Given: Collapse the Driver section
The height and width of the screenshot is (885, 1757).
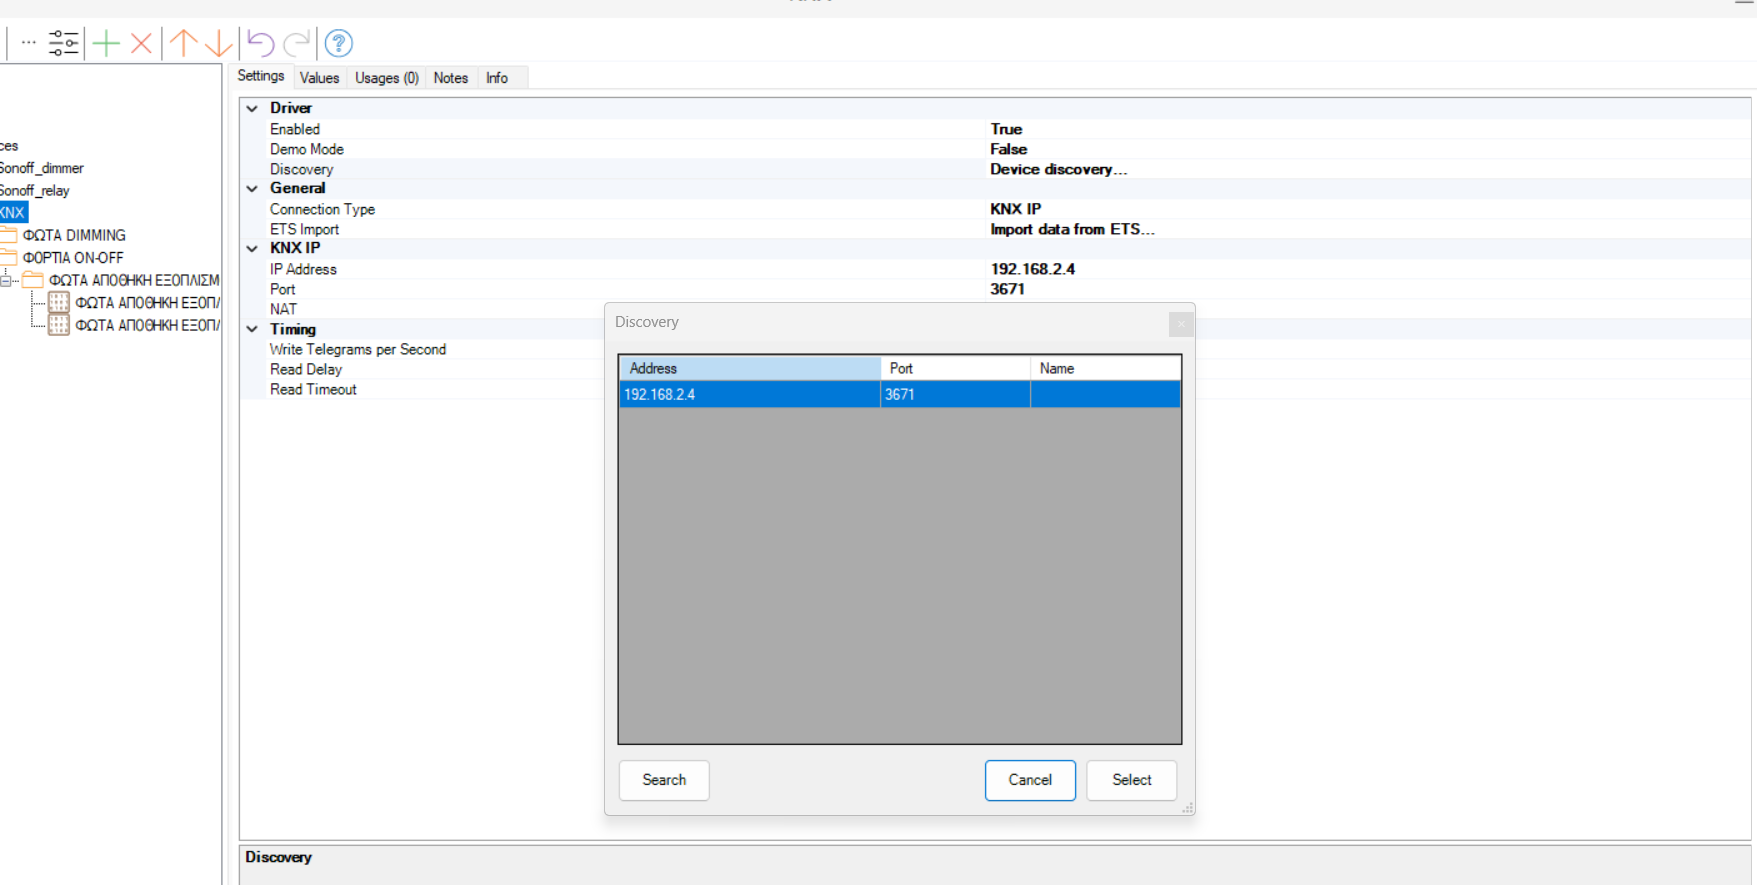Looking at the screenshot, I should (252, 108).
